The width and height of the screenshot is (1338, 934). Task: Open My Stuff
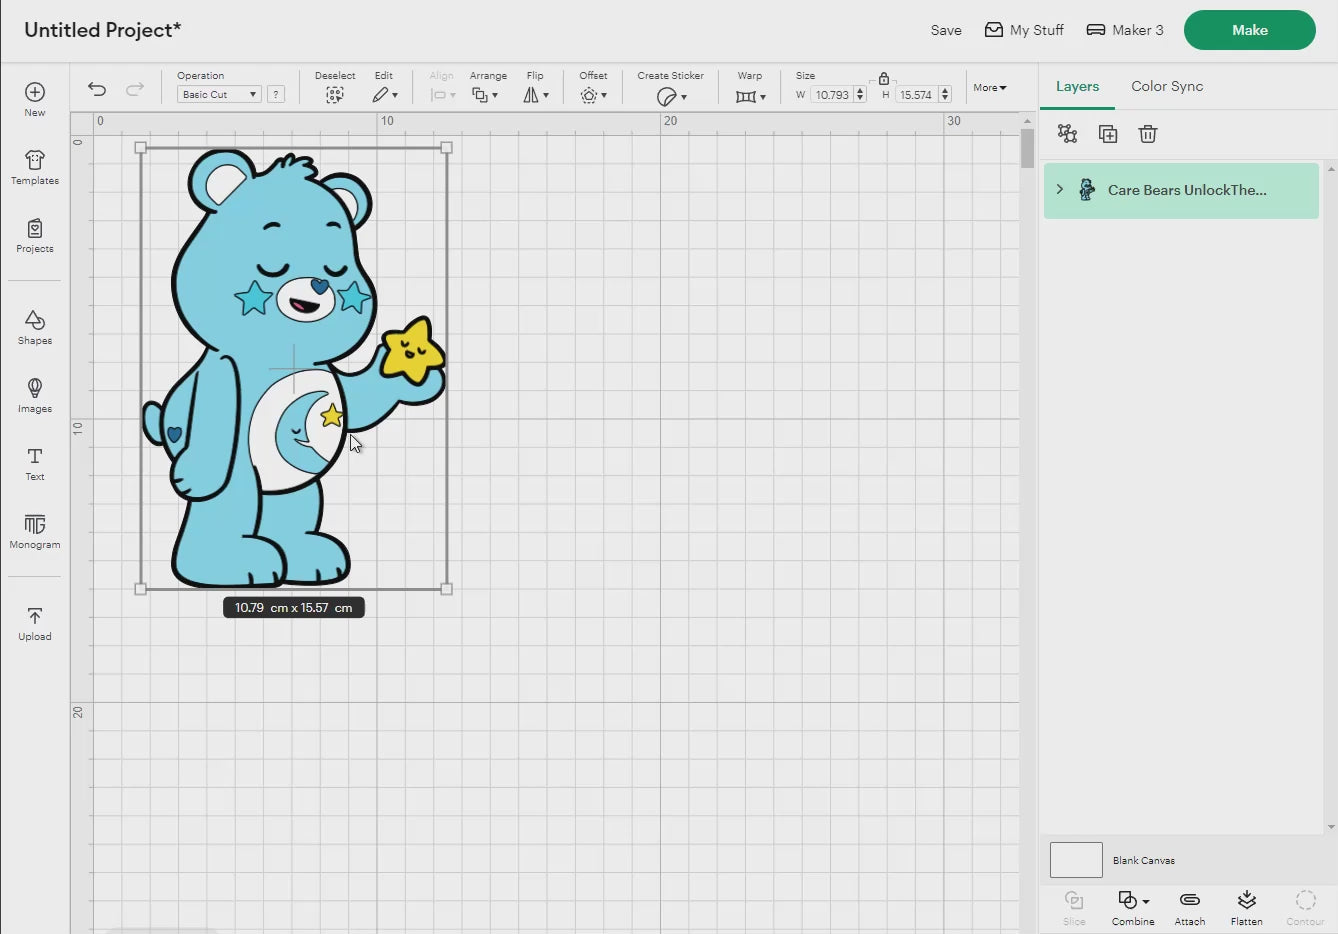tap(1024, 30)
